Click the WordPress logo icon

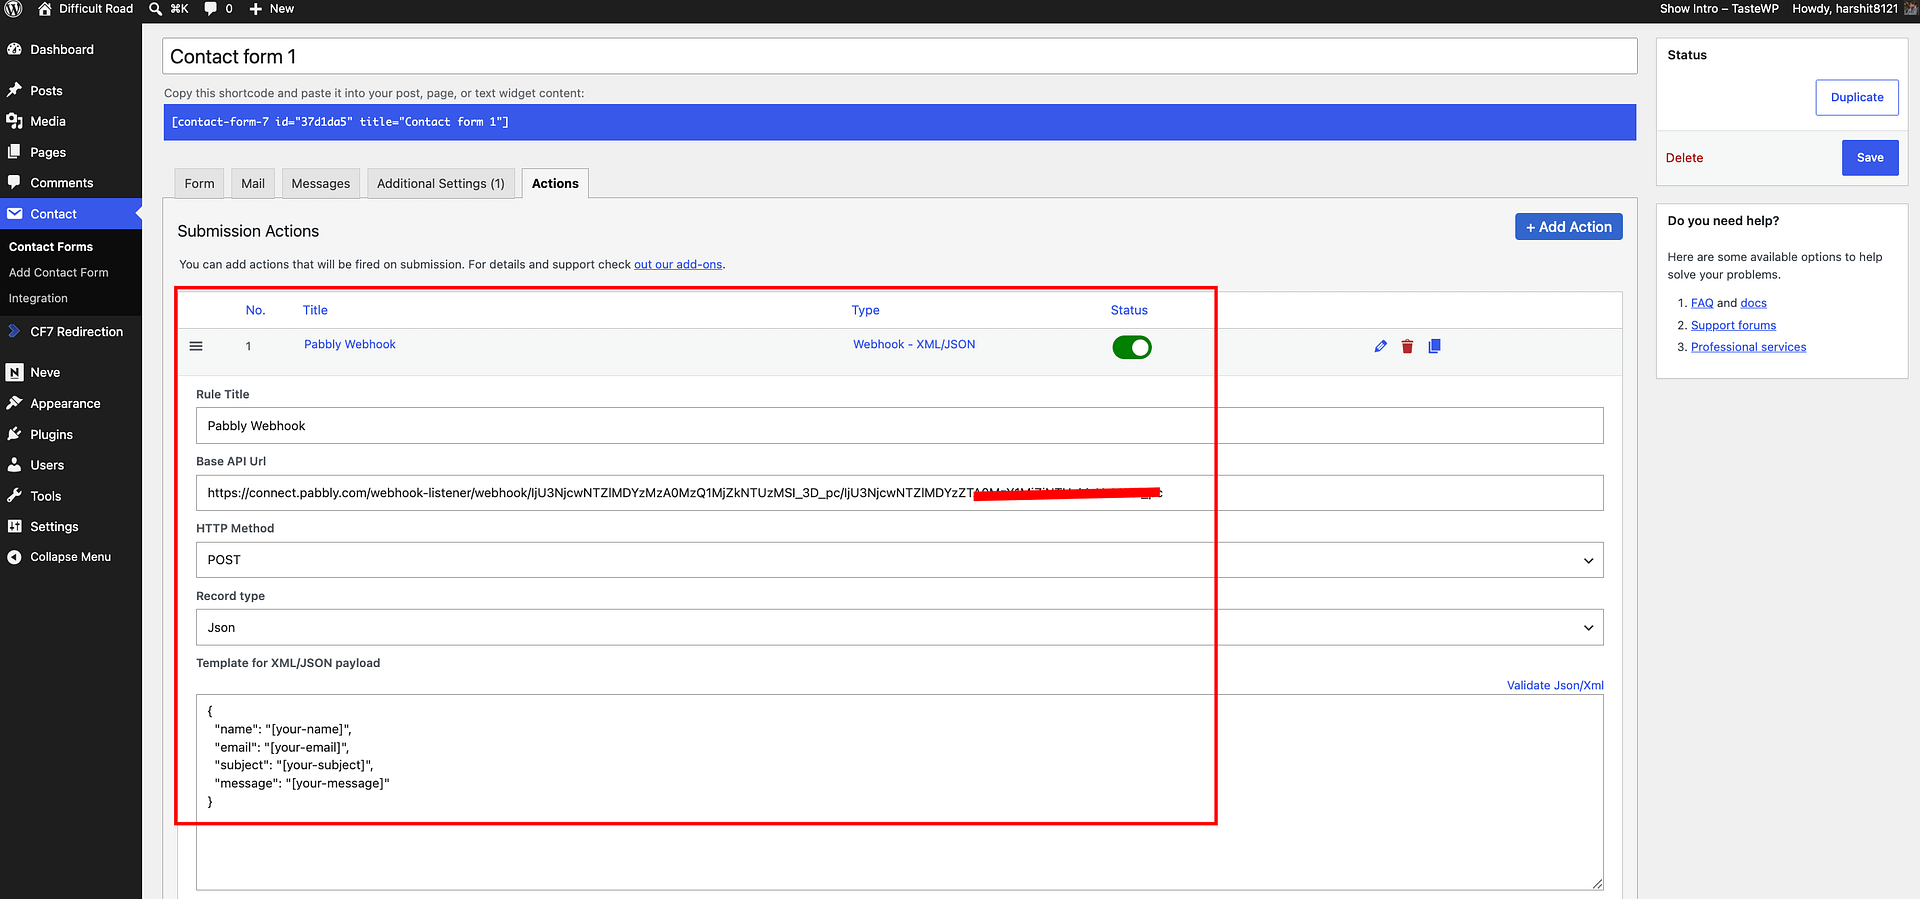pyautogui.click(x=14, y=9)
